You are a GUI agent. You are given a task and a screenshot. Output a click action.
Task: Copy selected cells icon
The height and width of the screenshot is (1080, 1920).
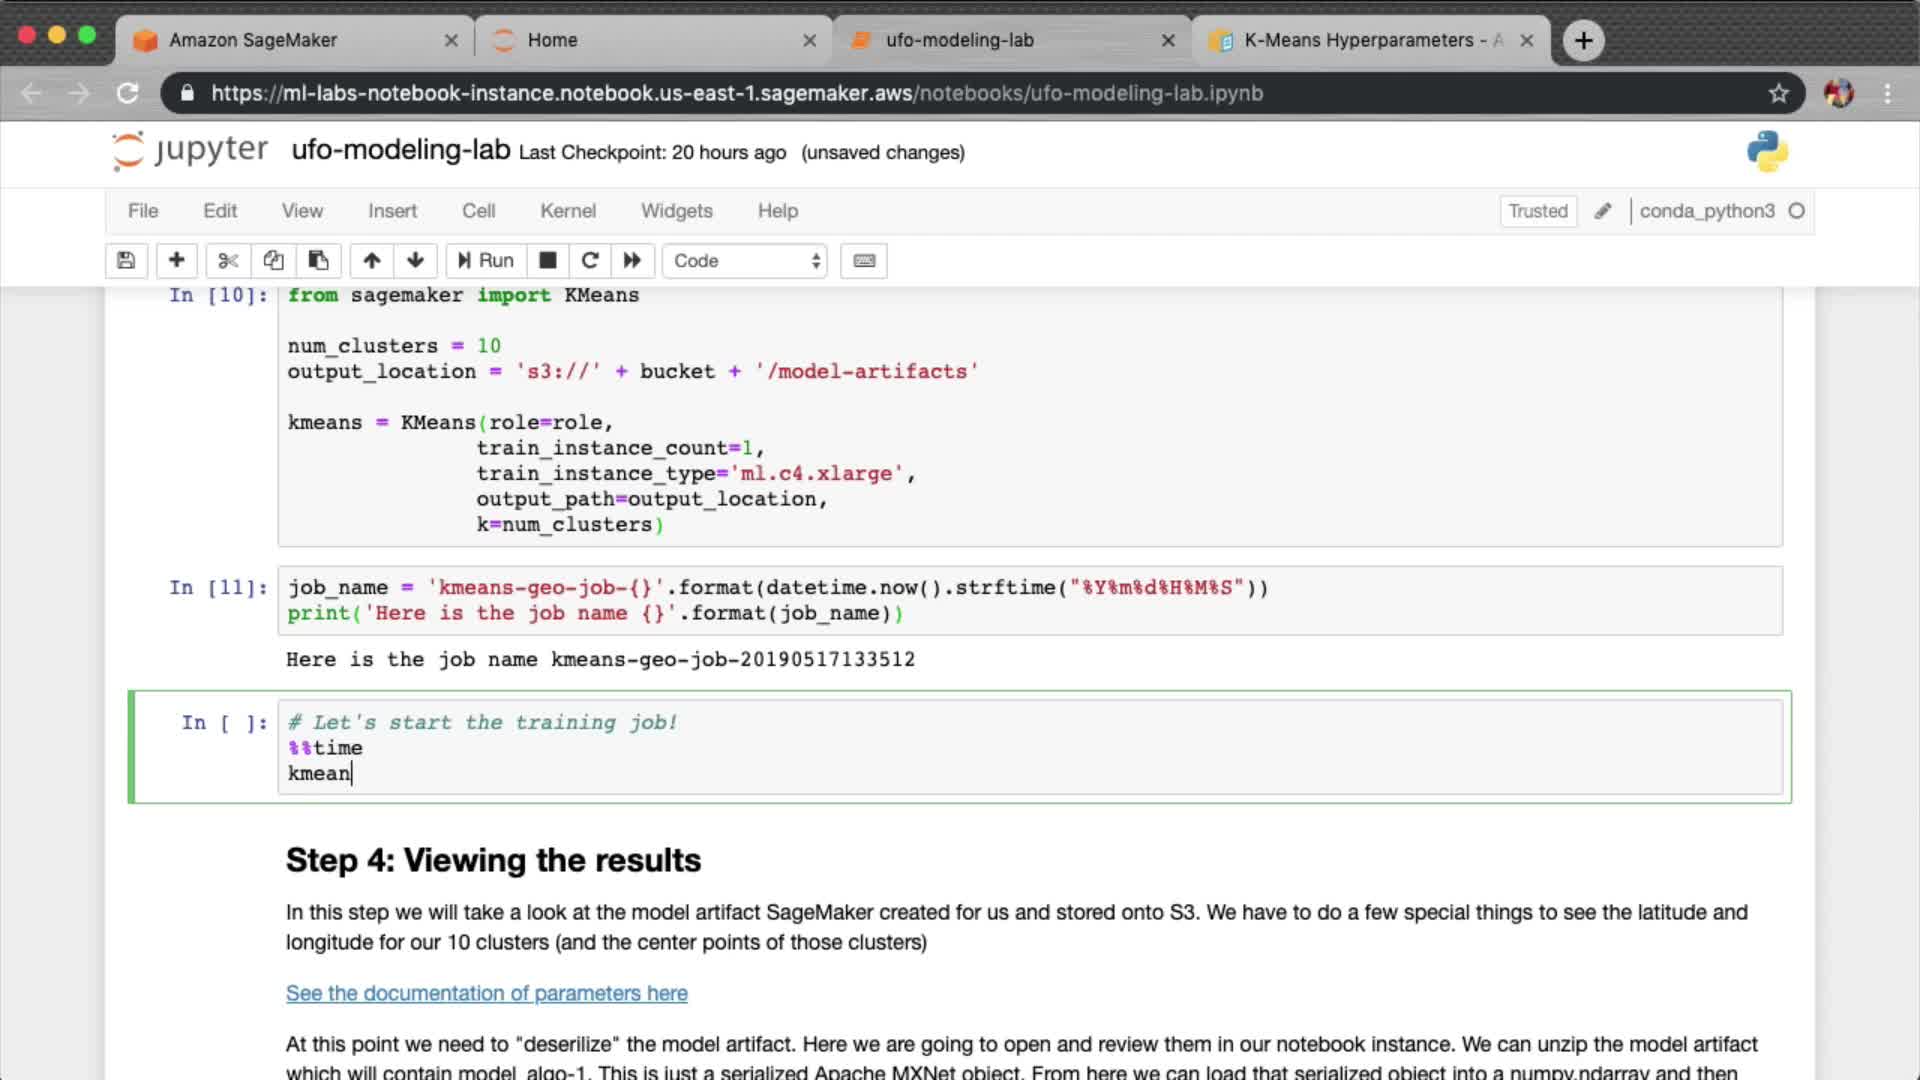tap(273, 261)
